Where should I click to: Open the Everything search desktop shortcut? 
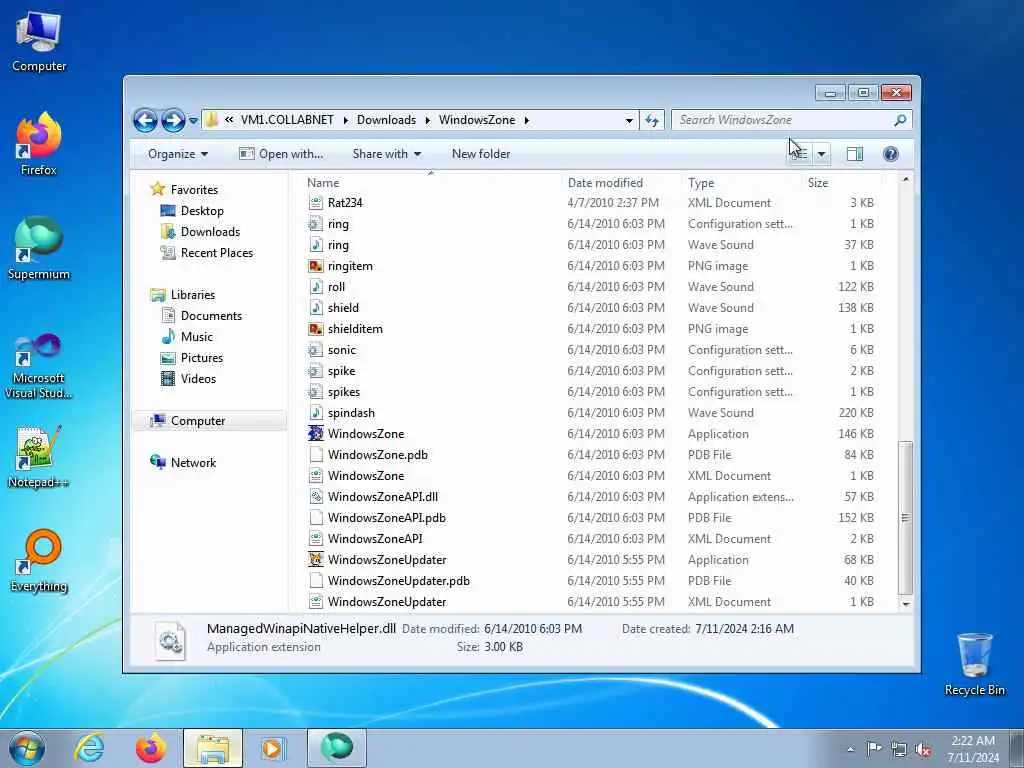[39, 560]
